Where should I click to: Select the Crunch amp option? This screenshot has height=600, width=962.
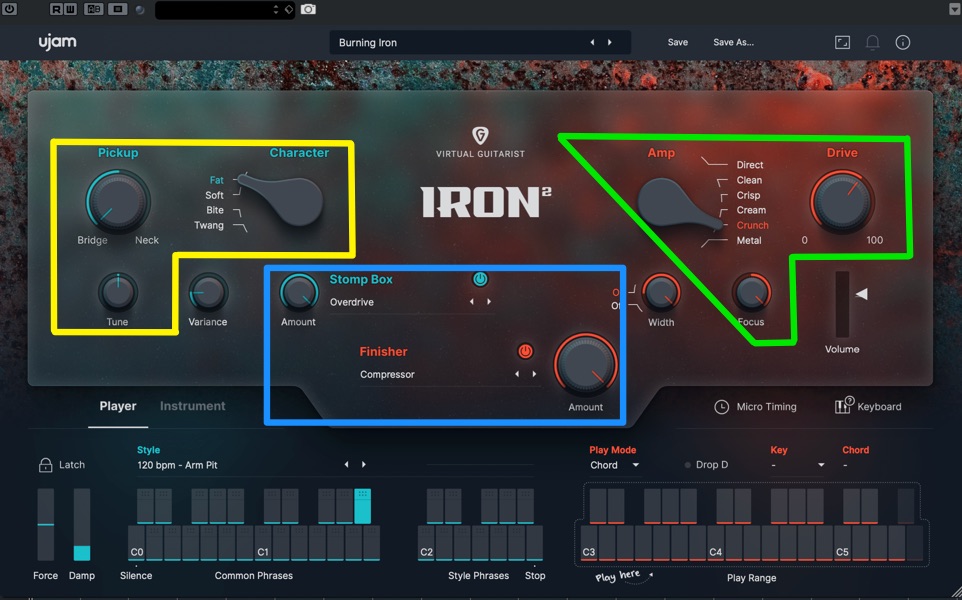[752, 225]
